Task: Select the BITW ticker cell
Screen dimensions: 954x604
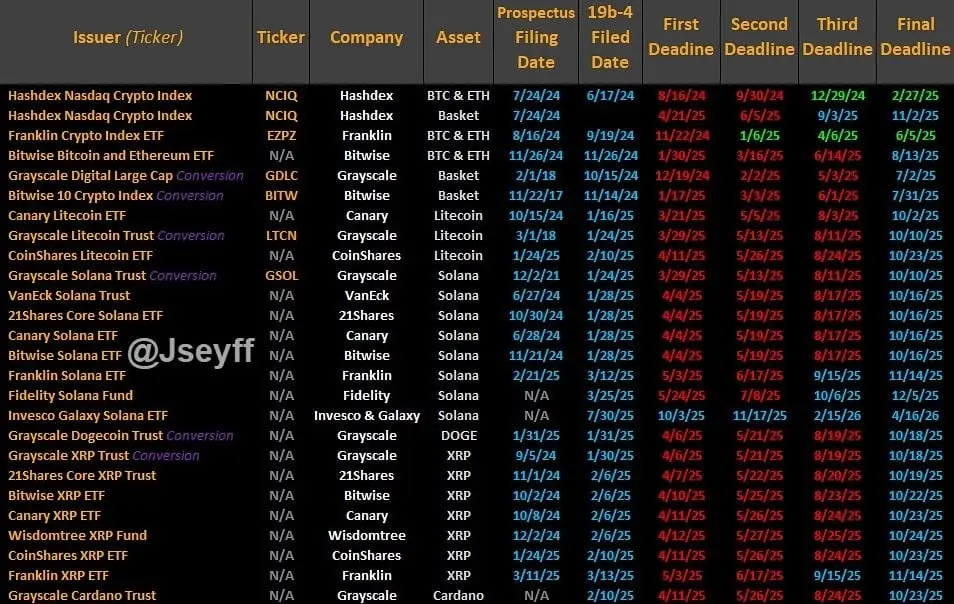Action: [x=282, y=196]
